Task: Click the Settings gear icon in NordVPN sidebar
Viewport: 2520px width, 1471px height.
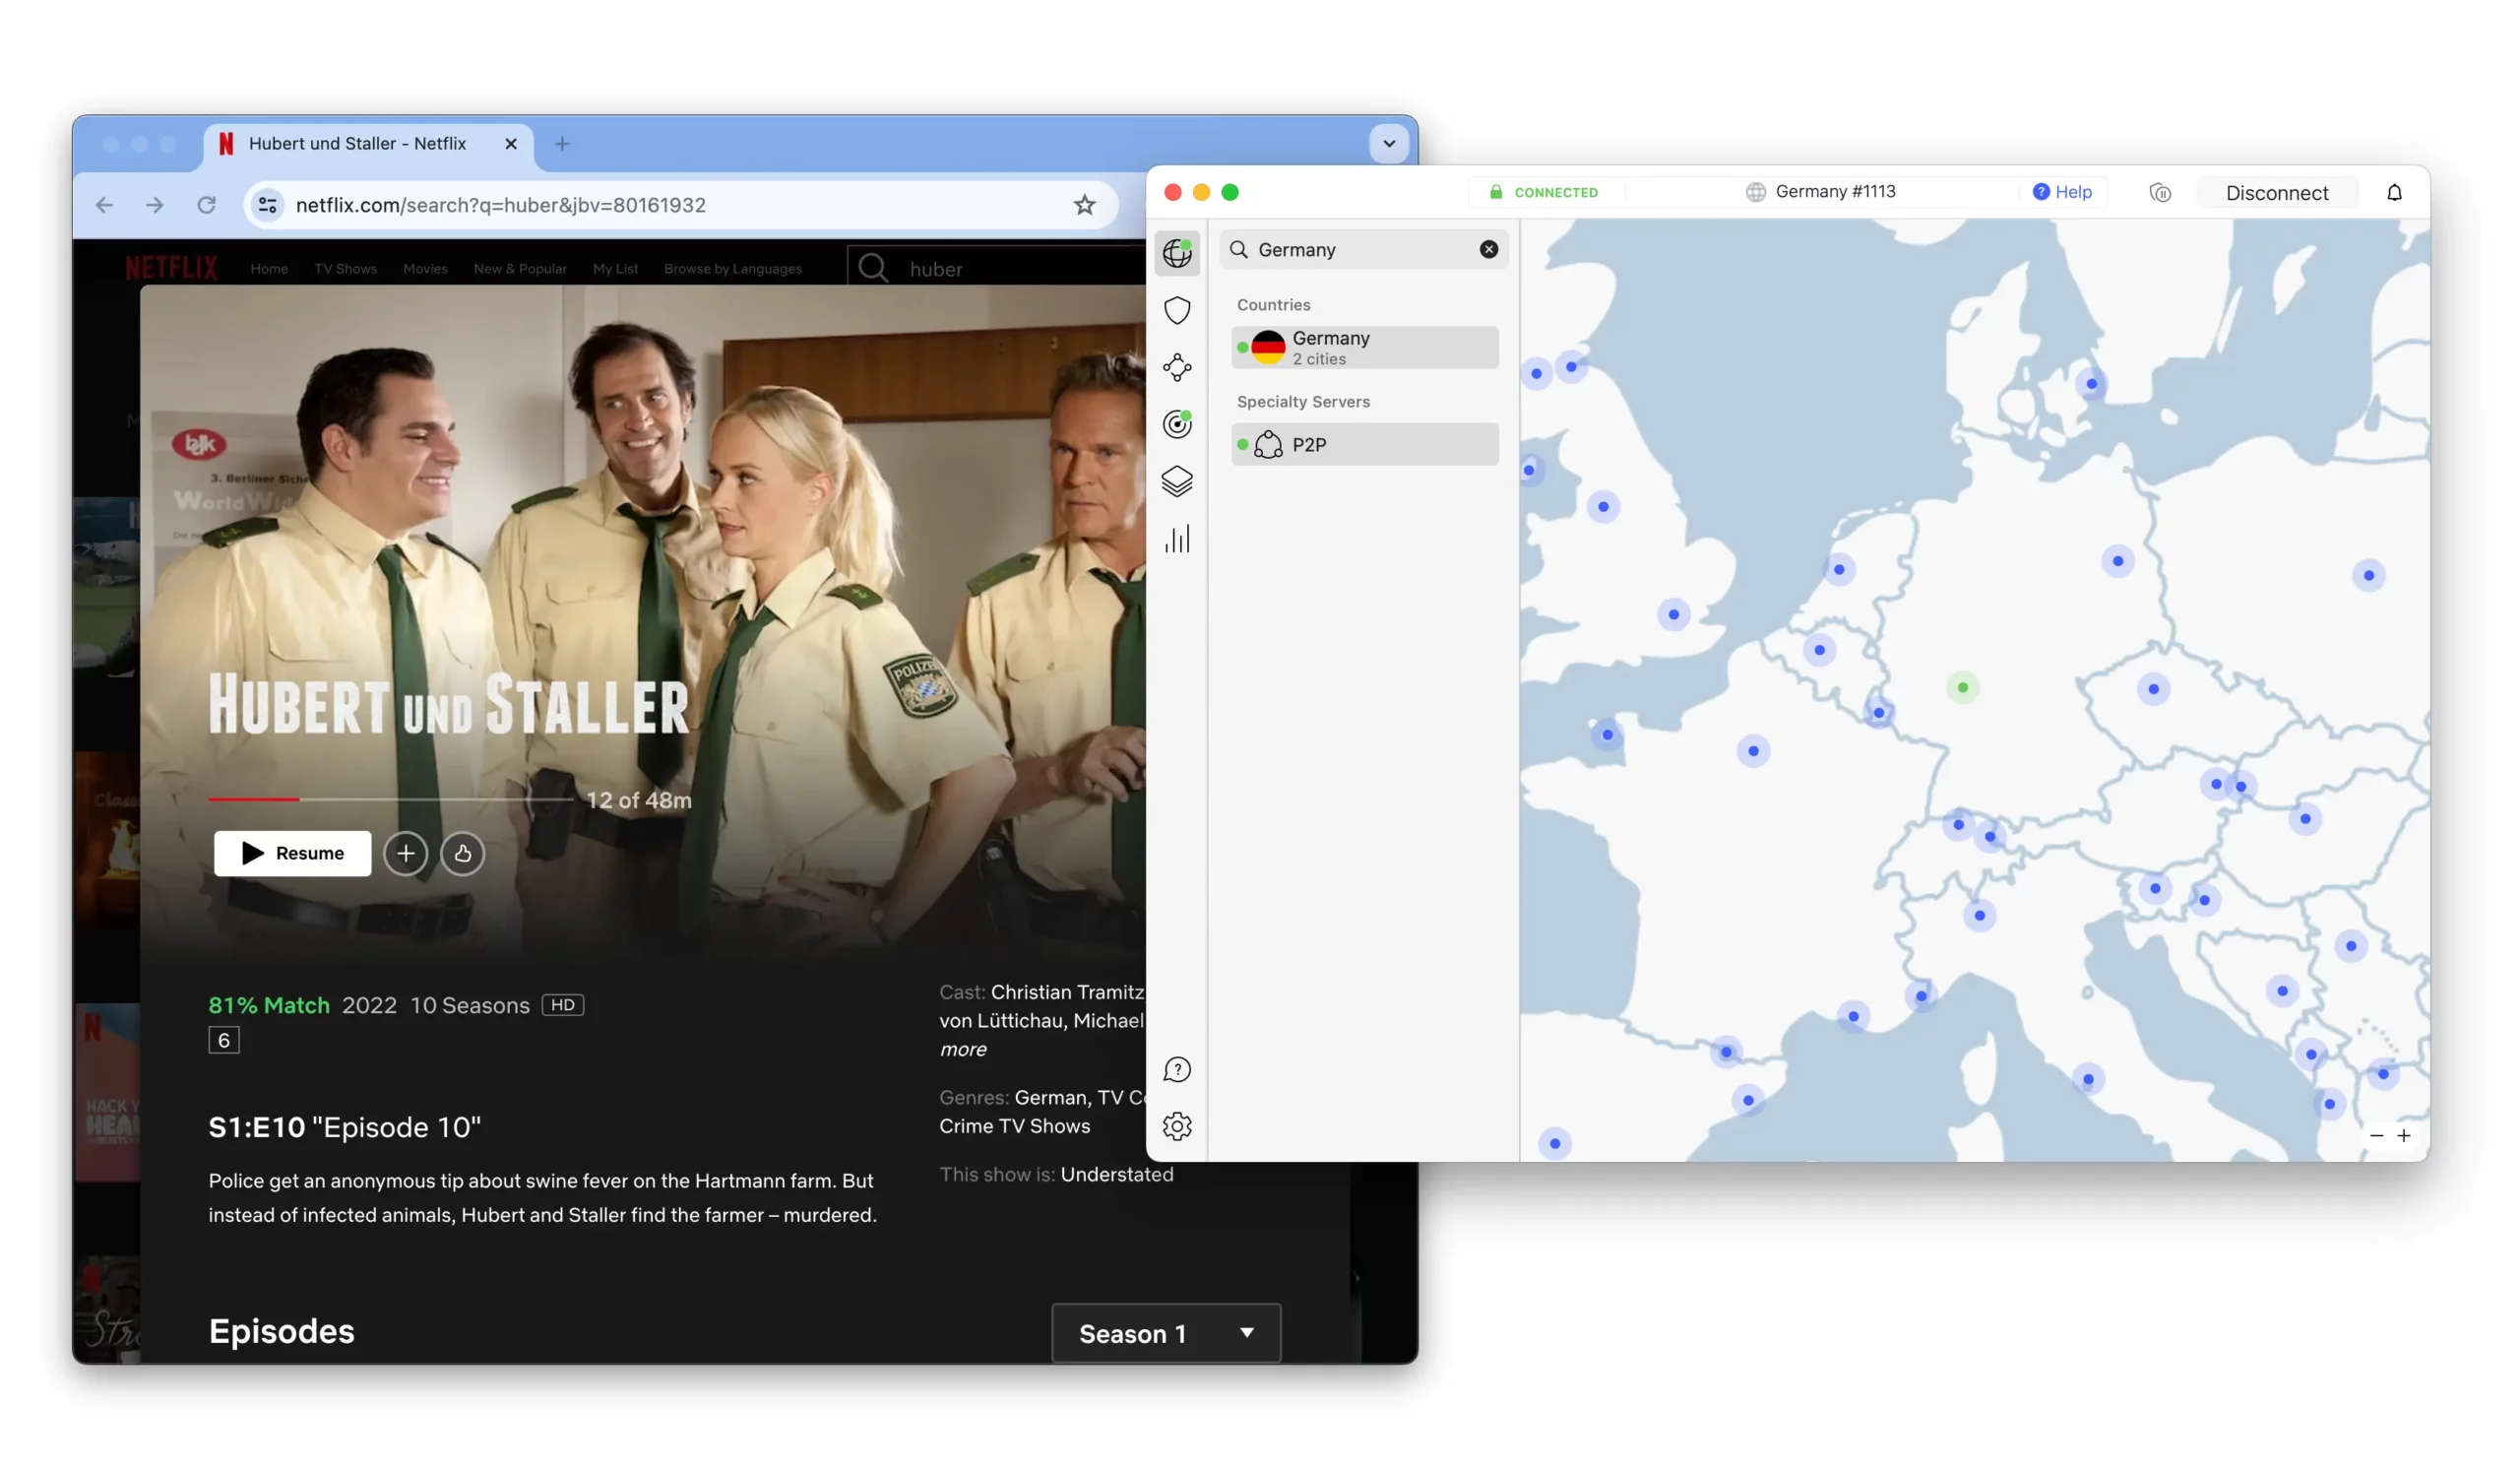Action: click(1176, 1126)
